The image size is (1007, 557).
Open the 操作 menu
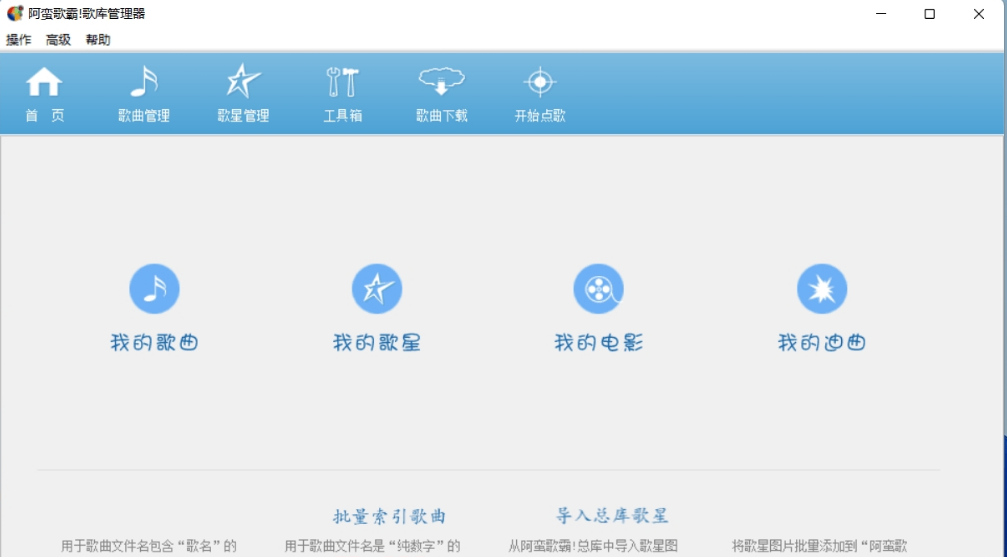coord(19,40)
